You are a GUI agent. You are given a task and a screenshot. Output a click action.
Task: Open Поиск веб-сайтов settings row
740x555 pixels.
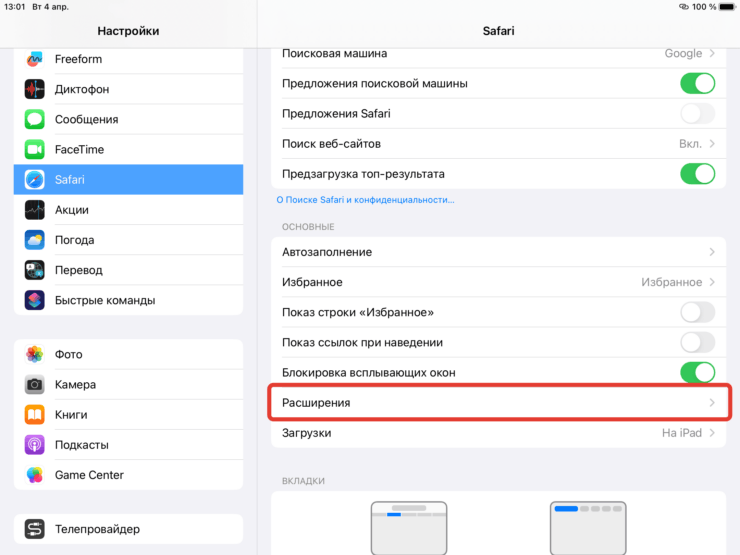[499, 144]
